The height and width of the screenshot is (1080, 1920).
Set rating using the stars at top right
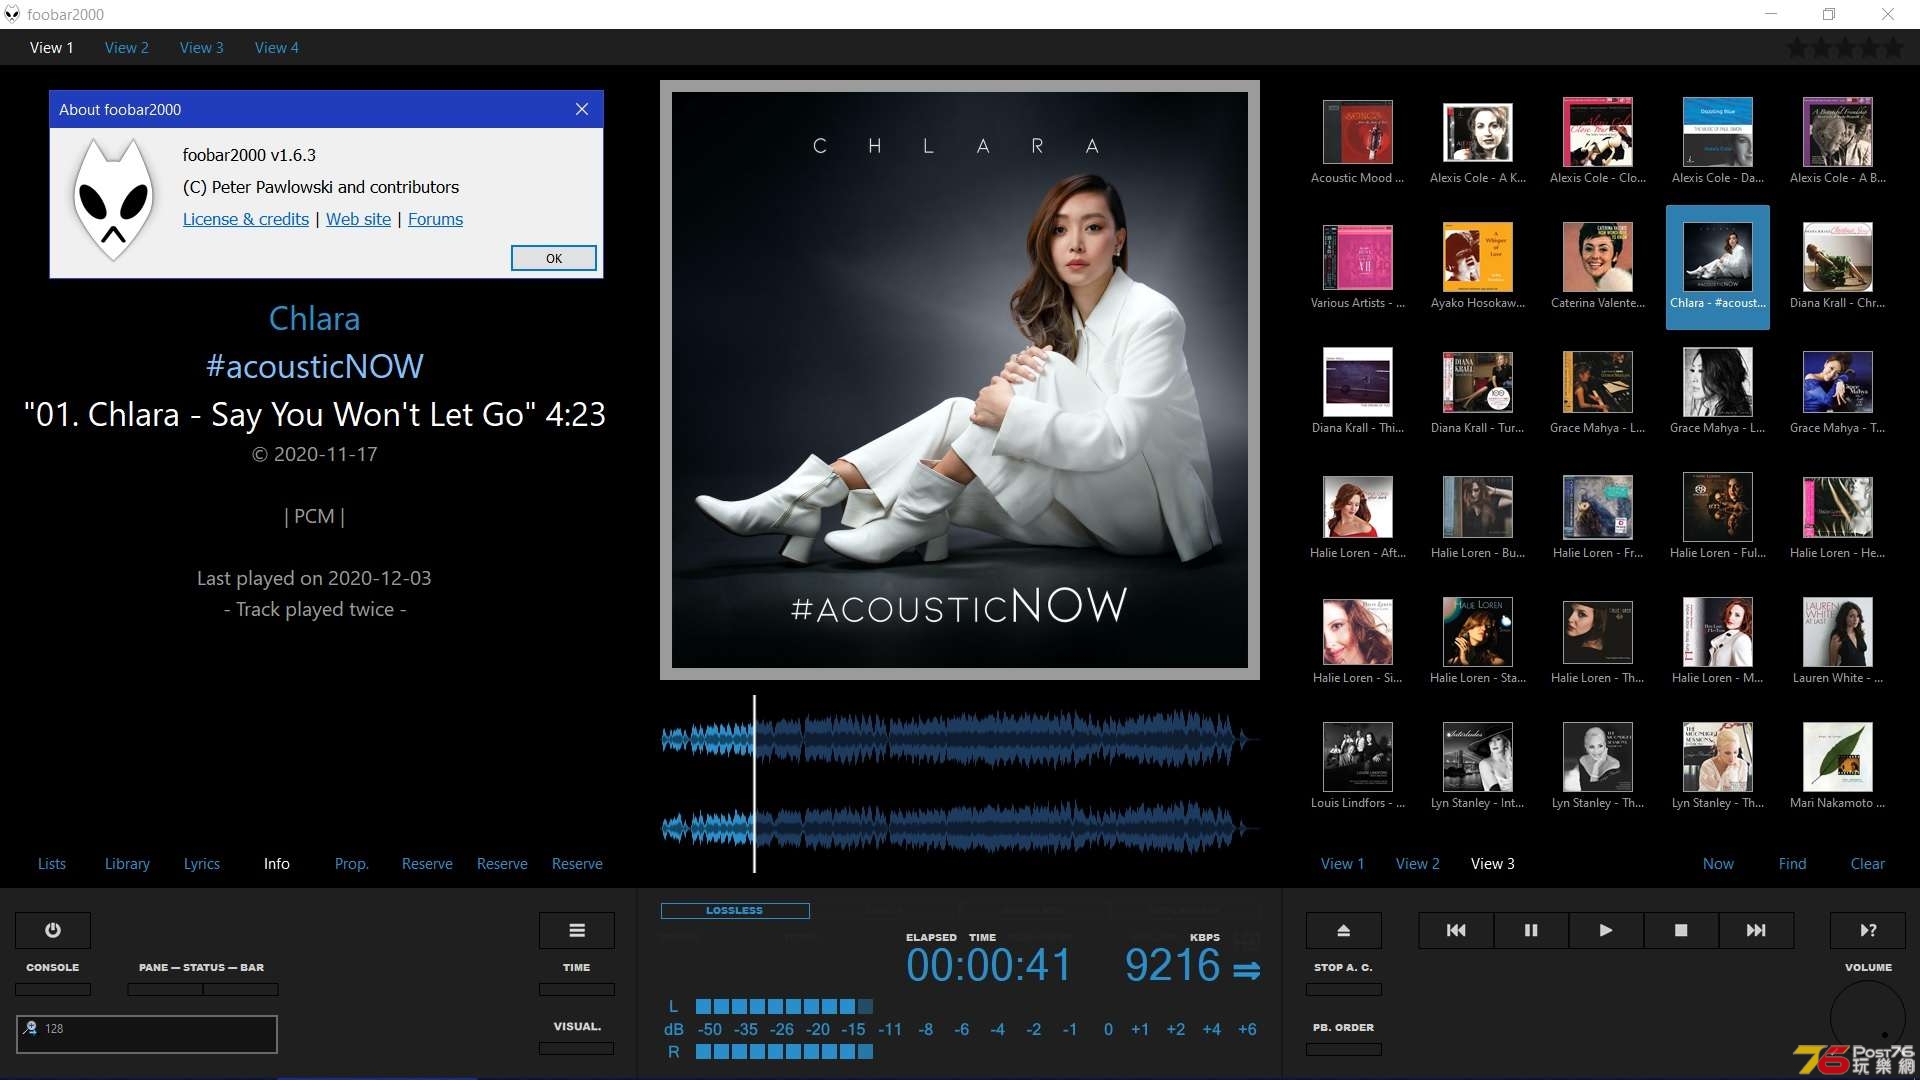point(1845,47)
